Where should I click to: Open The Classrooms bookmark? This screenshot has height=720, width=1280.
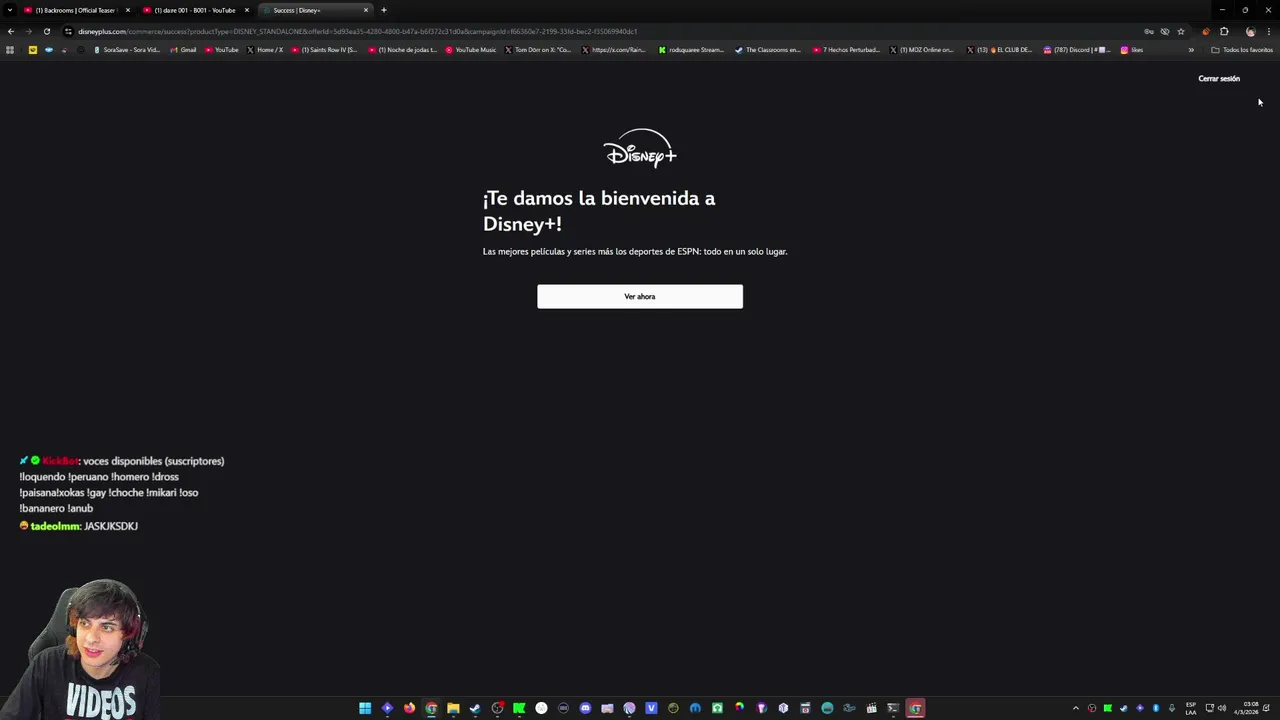pyautogui.click(x=768, y=49)
